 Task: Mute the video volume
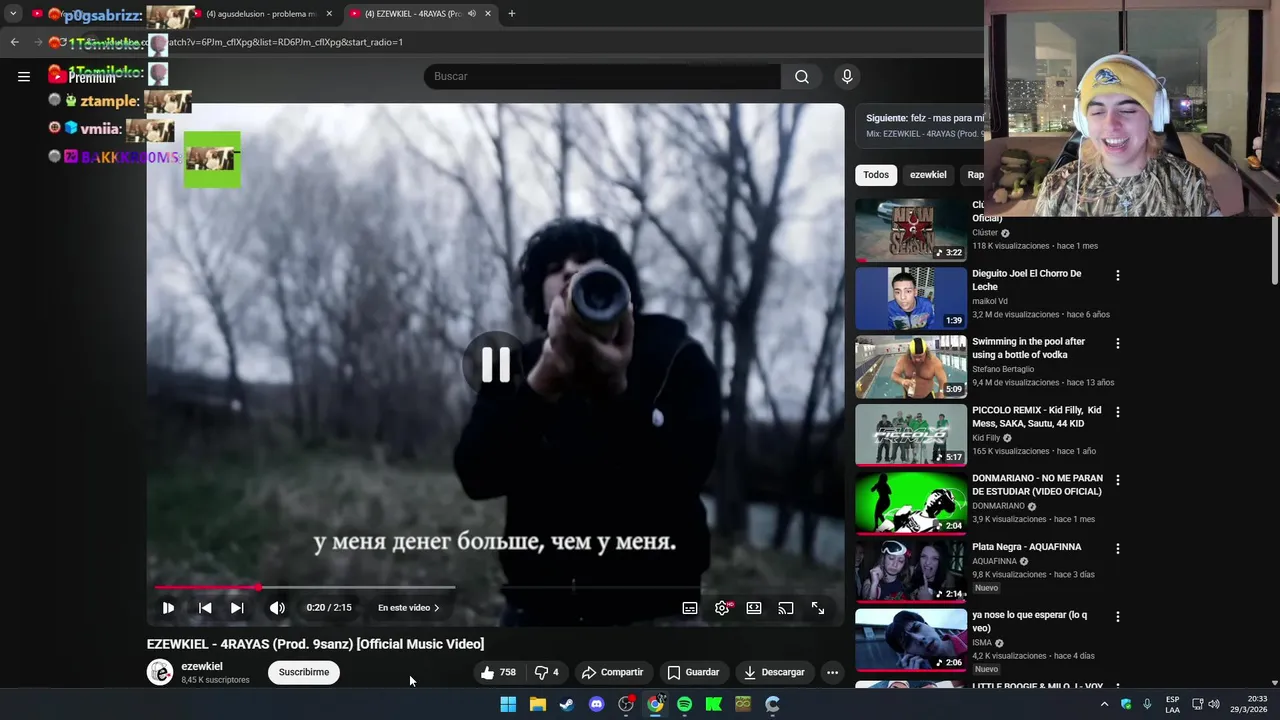coord(277,608)
